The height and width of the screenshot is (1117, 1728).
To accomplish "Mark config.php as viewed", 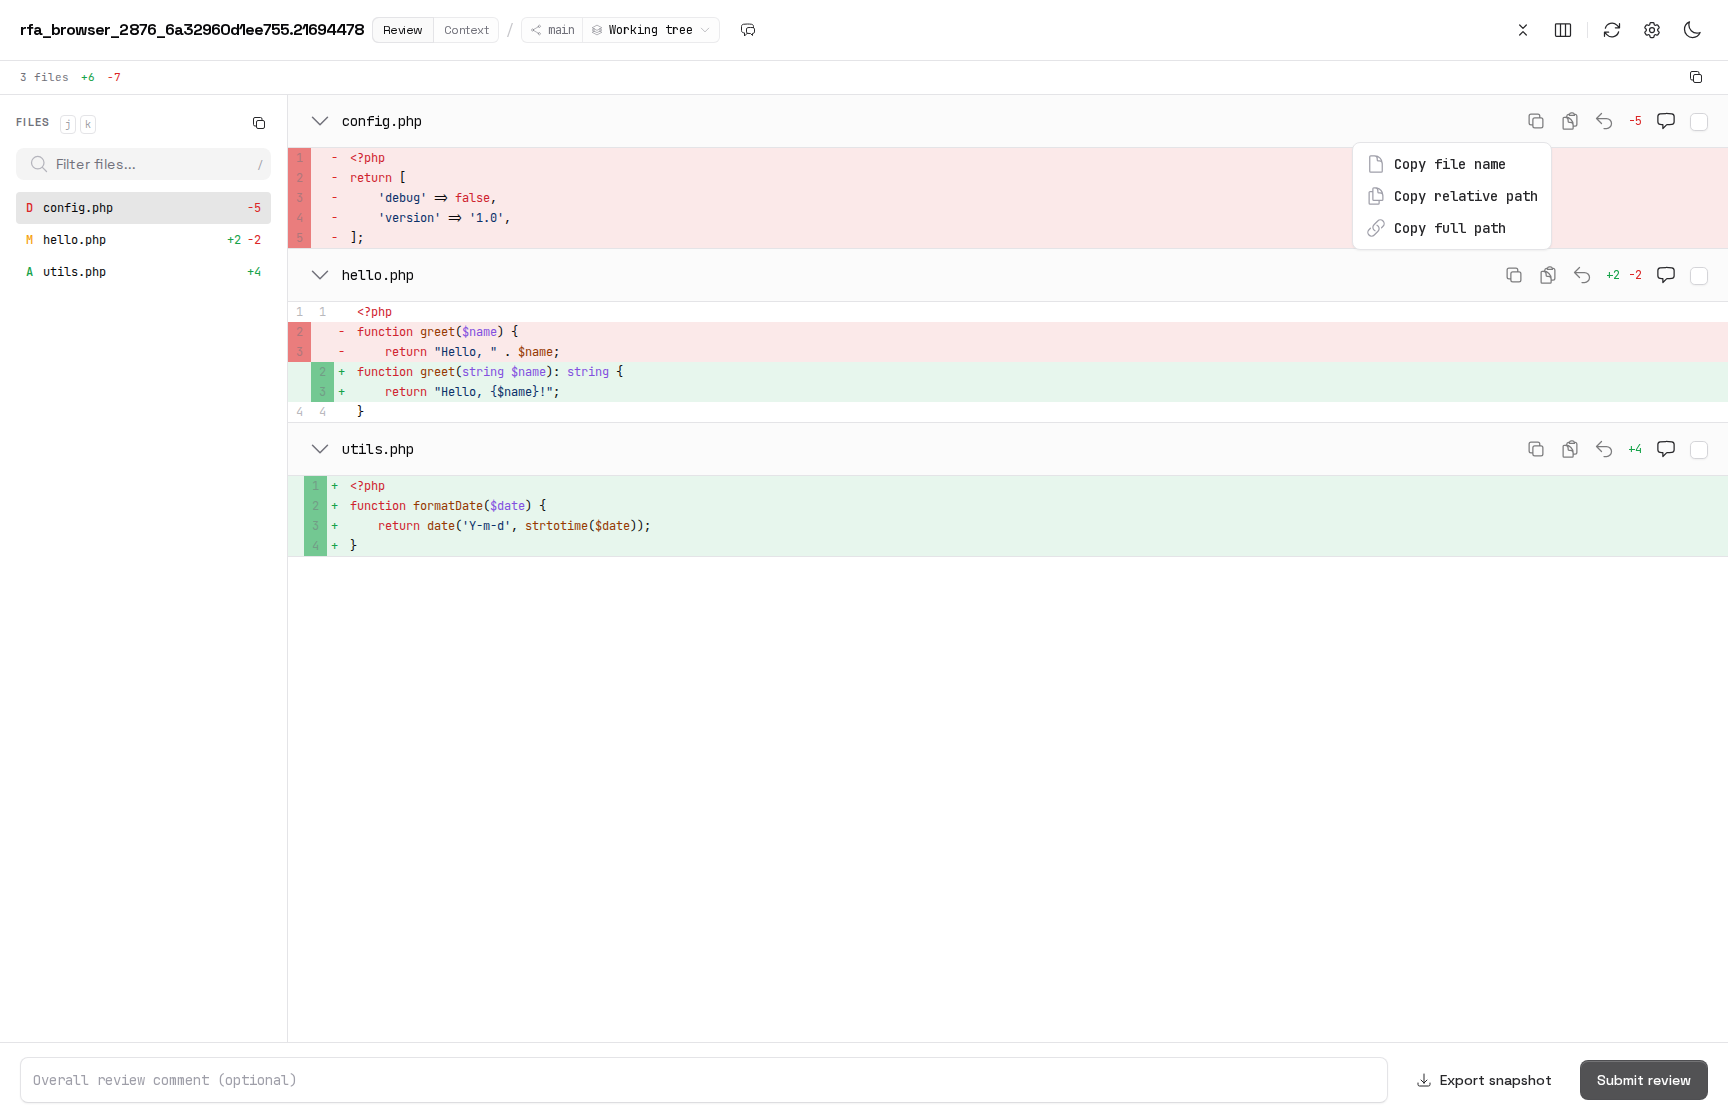I will pos(1699,122).
